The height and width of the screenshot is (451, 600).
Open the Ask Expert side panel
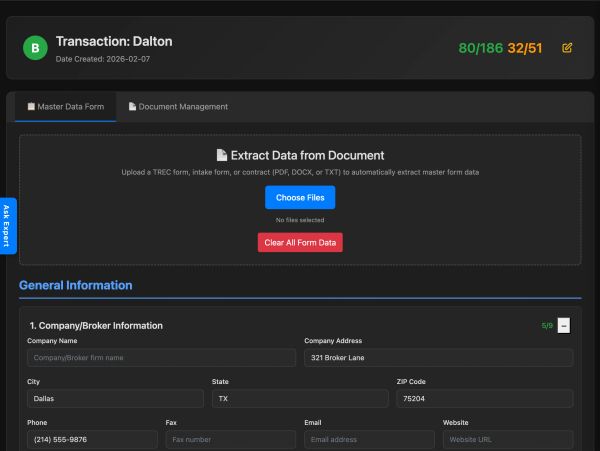(x=8, y=226)
